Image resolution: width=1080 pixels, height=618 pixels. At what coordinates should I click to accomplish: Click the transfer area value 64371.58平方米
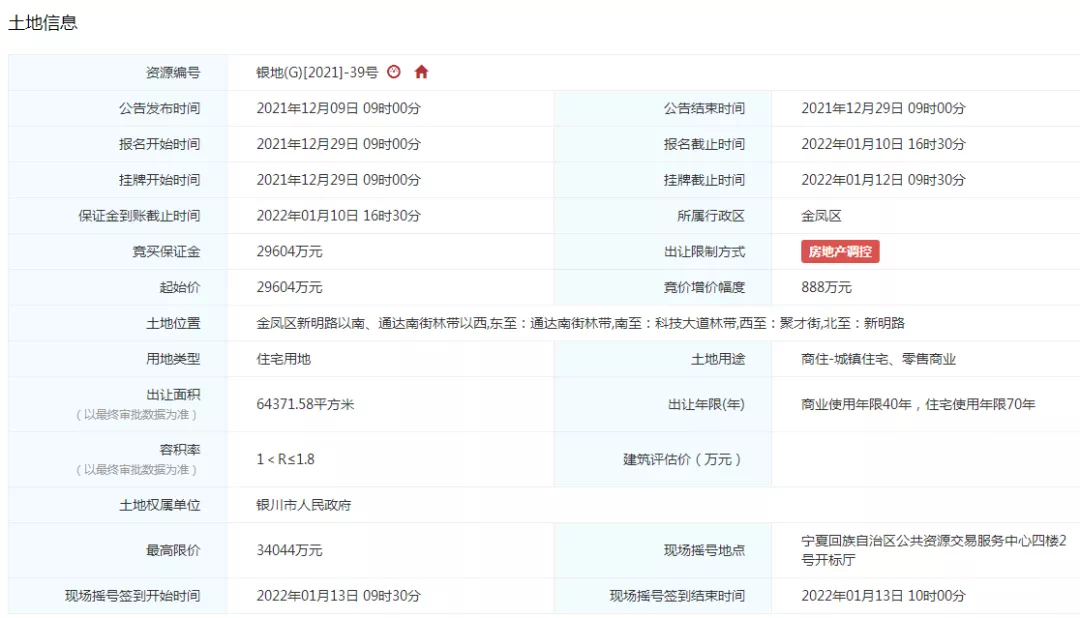(x=306, y=404)
